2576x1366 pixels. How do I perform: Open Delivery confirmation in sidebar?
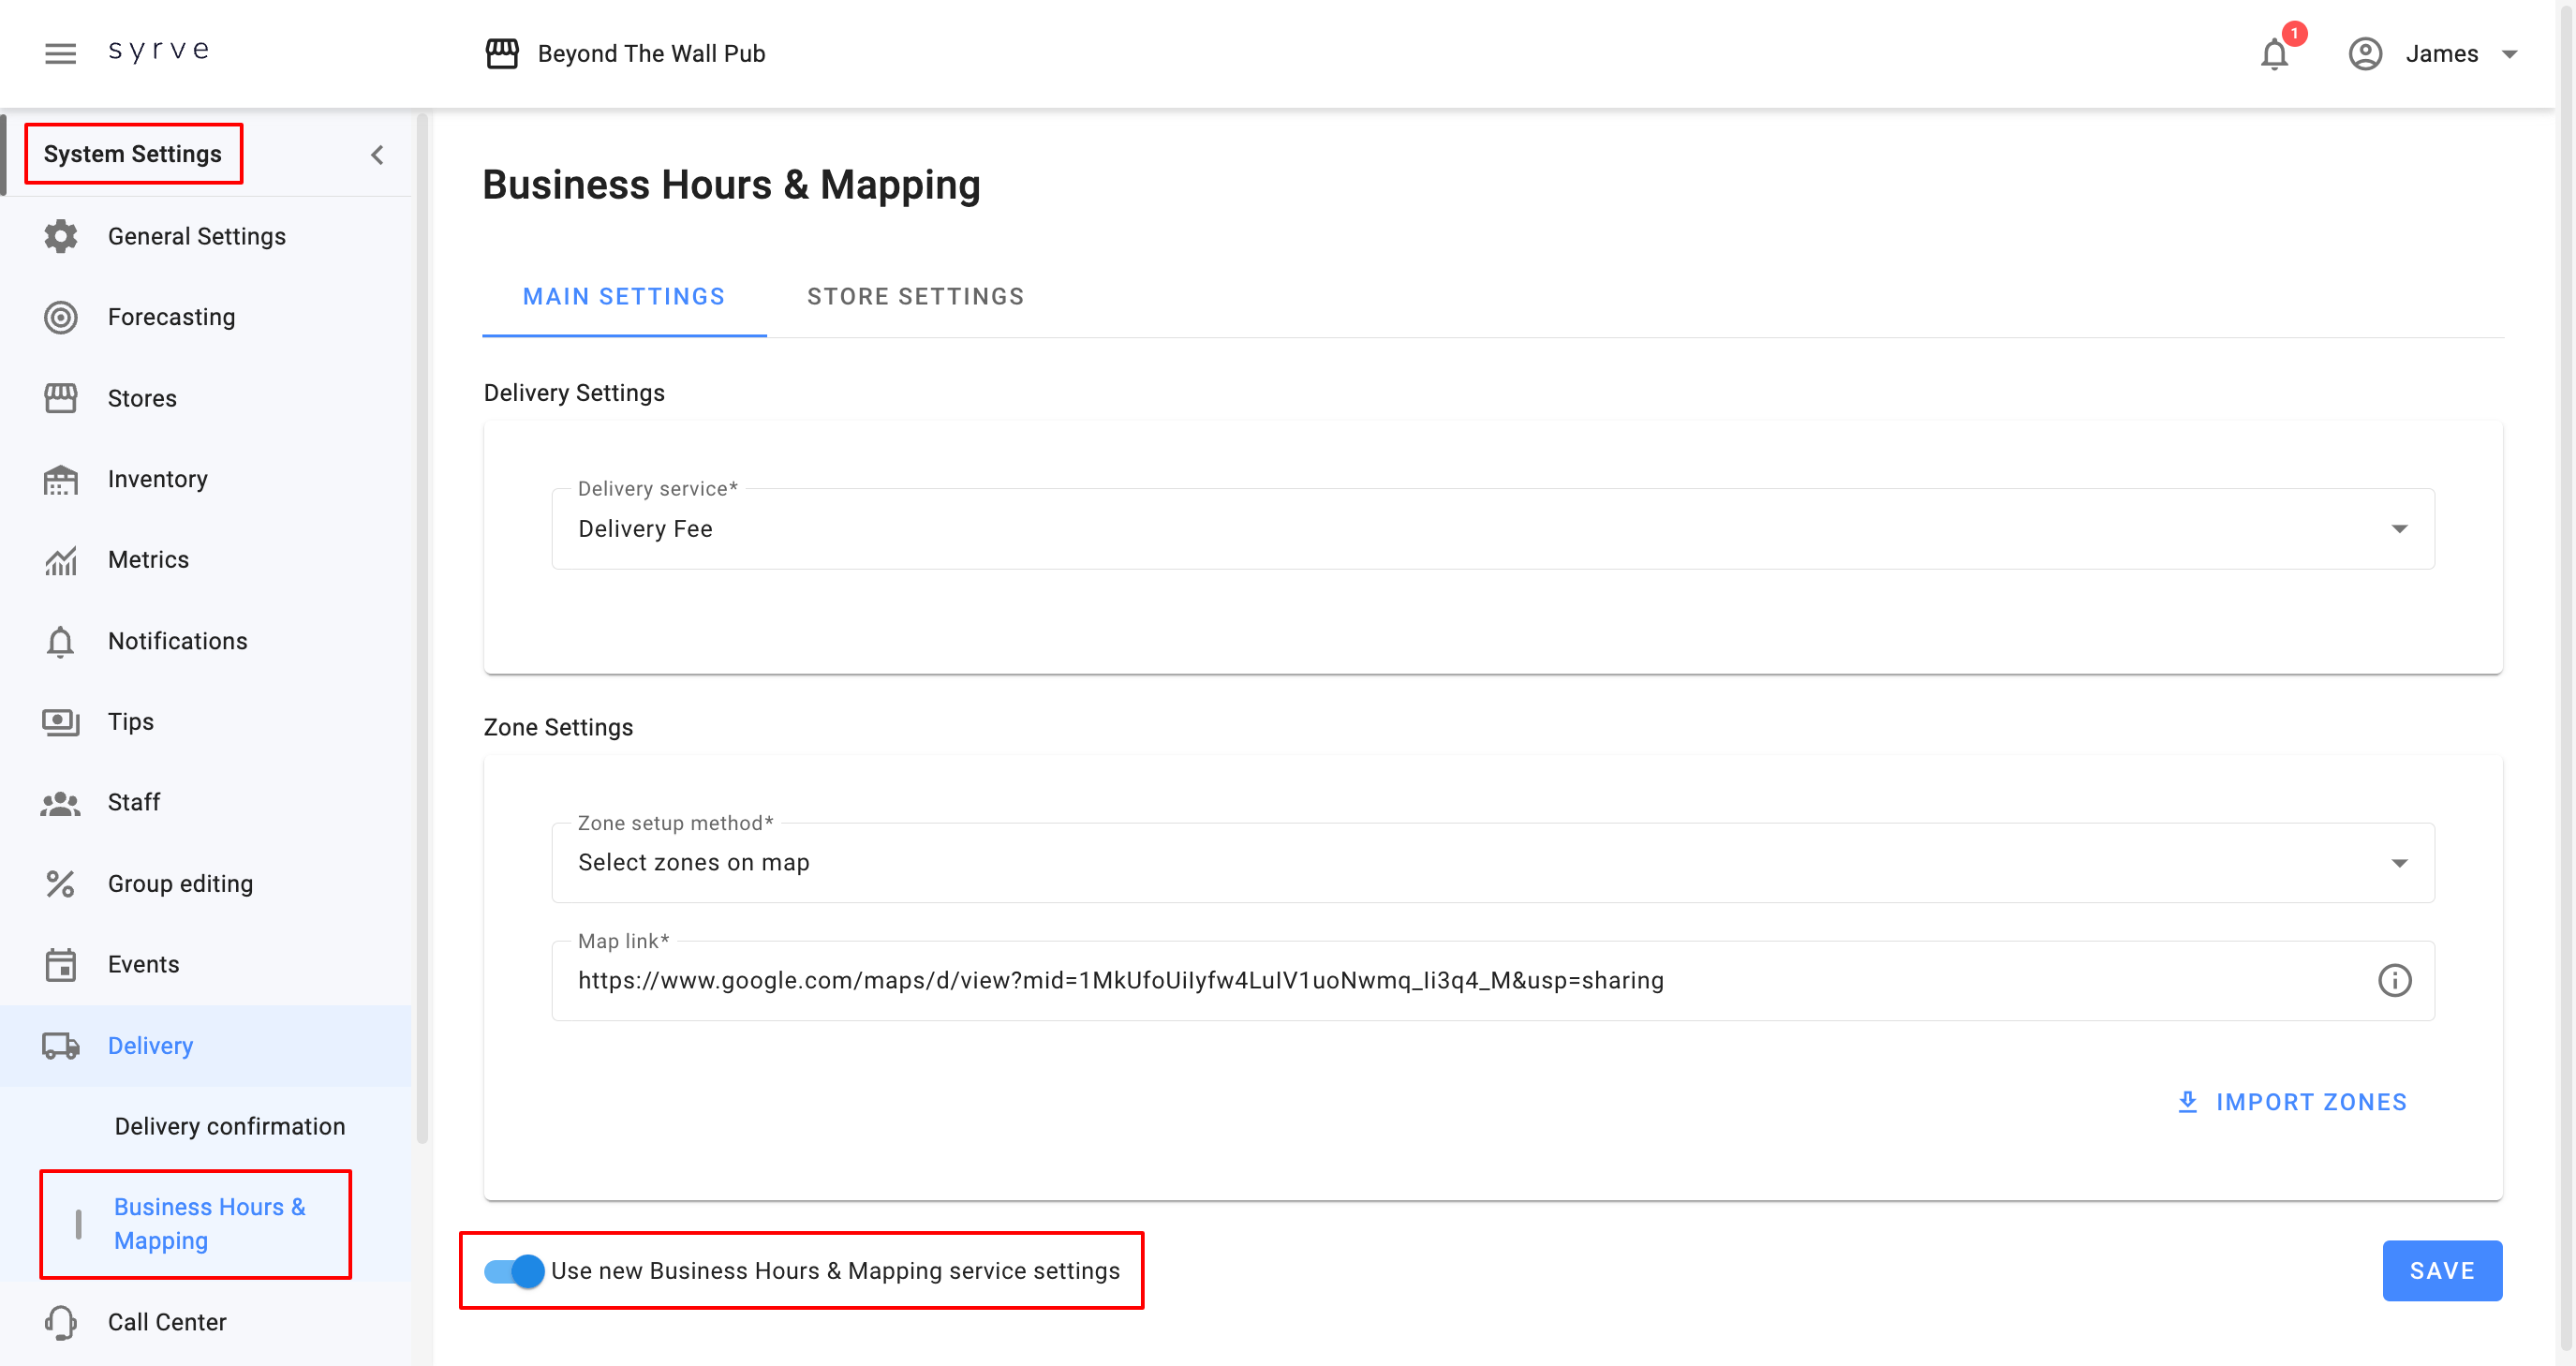point(230,1126)
